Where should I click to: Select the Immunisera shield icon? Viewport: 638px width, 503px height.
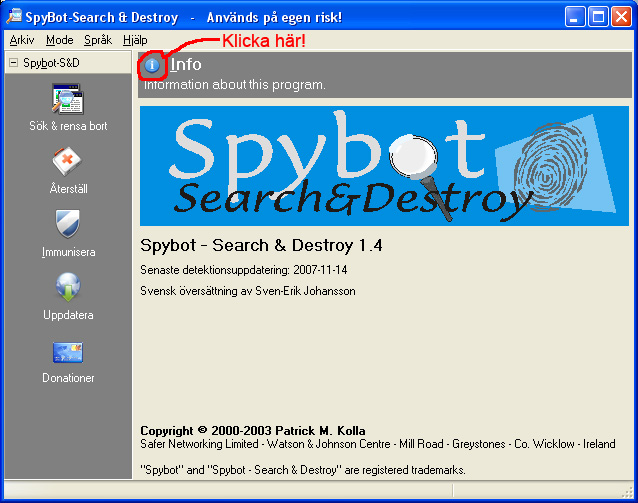[x=68, y=224]
